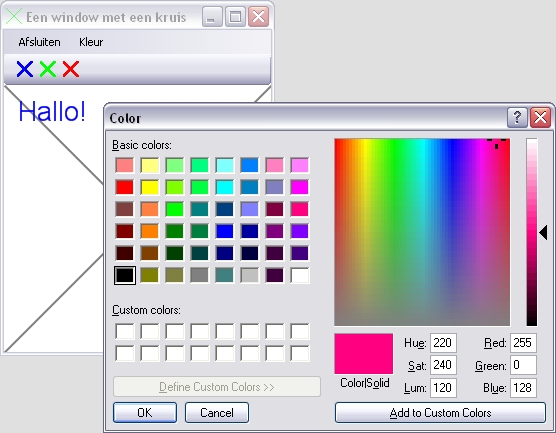Pick the pure red basic color swatch
Viewport: 556px width, 433px height.
click(x=125, y=187)
